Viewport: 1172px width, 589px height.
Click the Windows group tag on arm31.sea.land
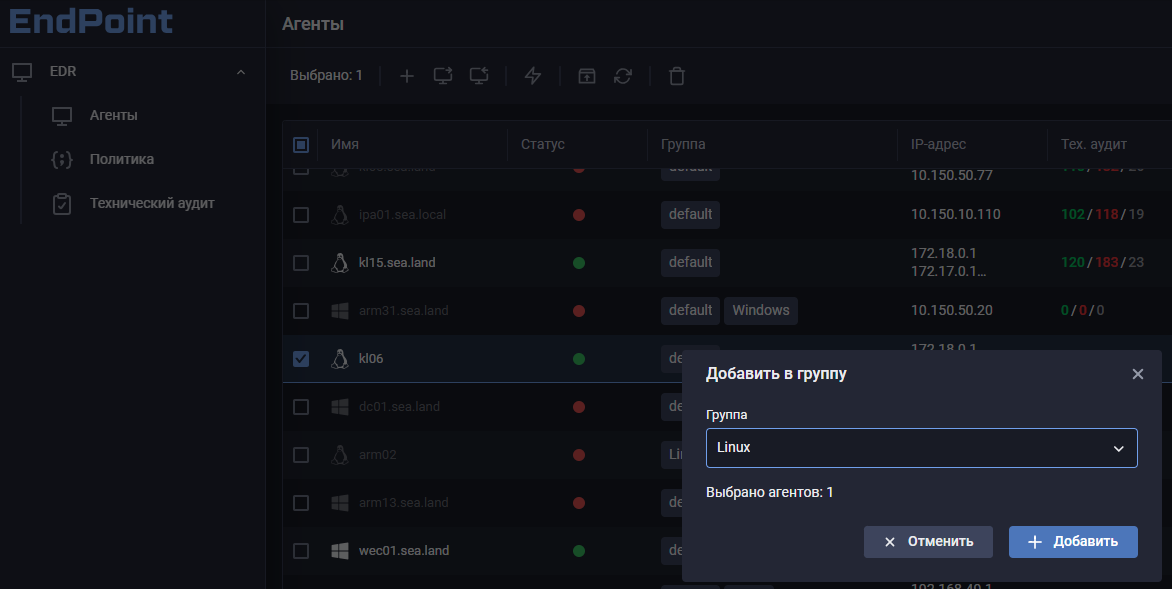pos(760,311)
